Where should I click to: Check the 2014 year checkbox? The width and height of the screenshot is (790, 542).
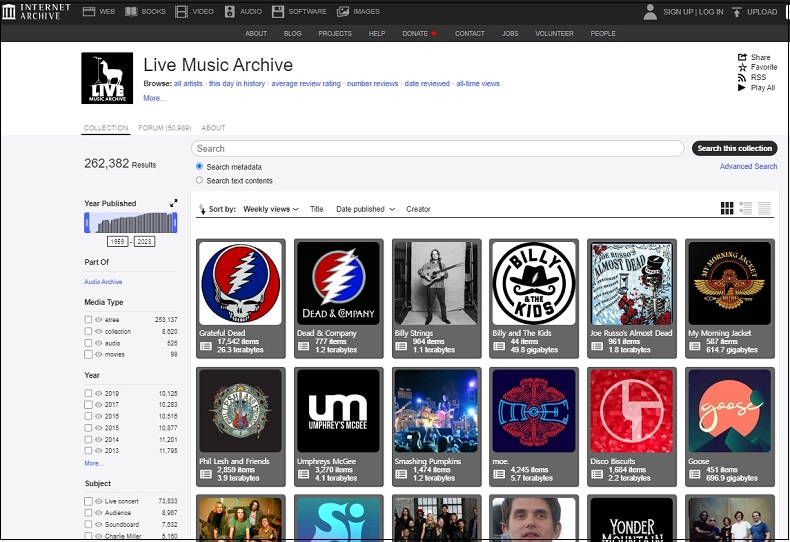[x=88, y=439]
